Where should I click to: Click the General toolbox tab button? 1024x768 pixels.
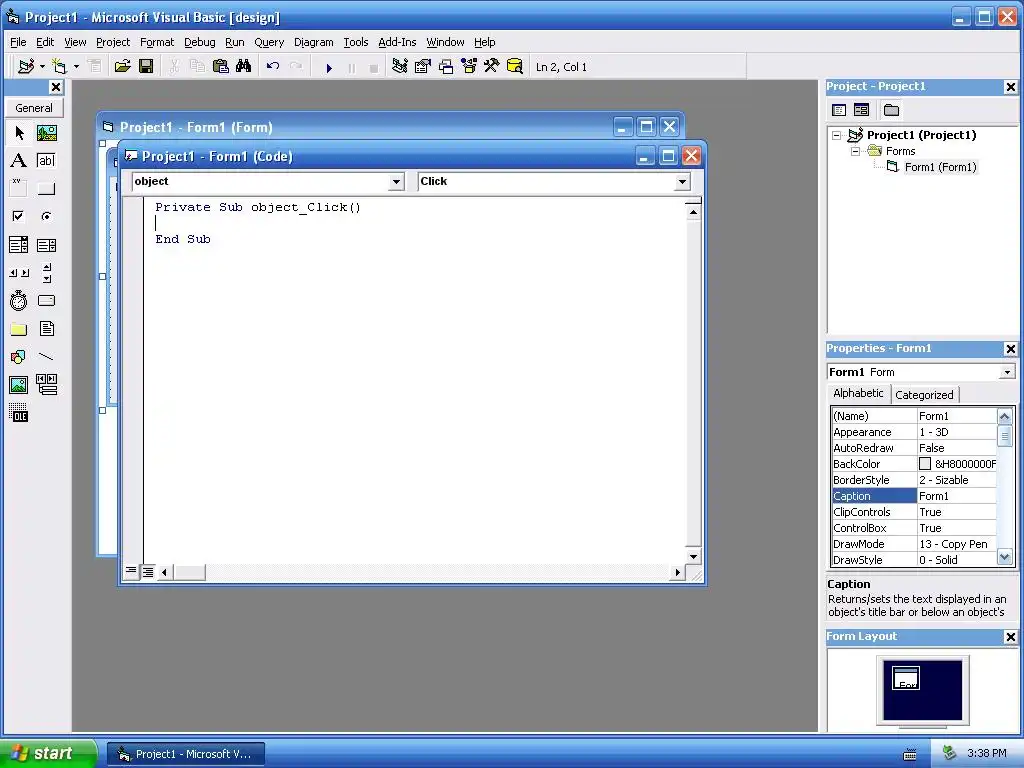coord(34,108)
